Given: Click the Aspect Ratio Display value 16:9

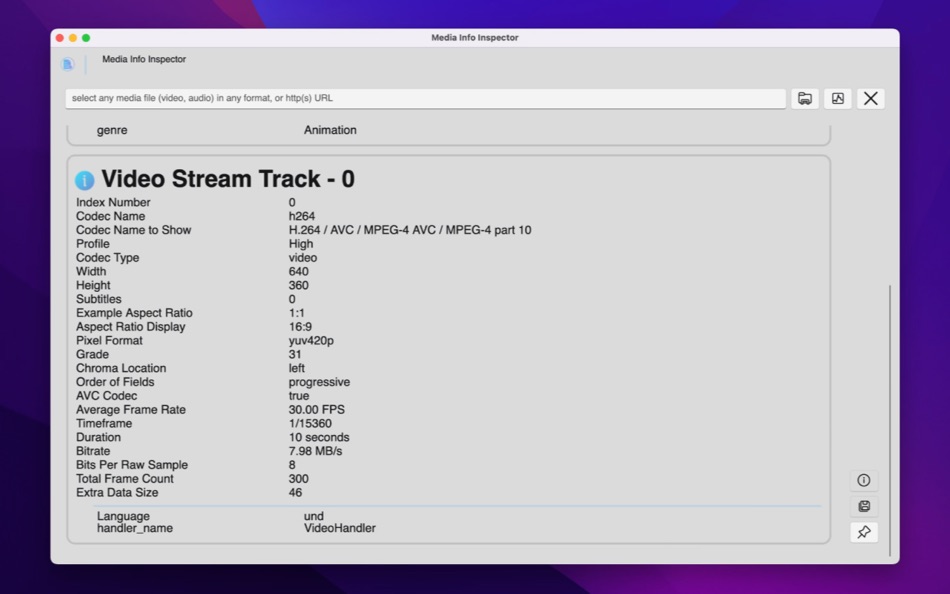Looking at the screenshot, I should 301,327.
